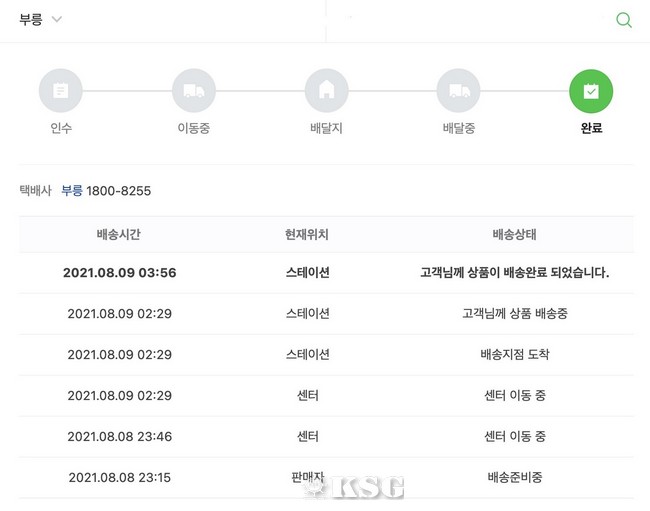Click the 이동중 truck step icon
The image size is (650, 511).
point(194,91)
